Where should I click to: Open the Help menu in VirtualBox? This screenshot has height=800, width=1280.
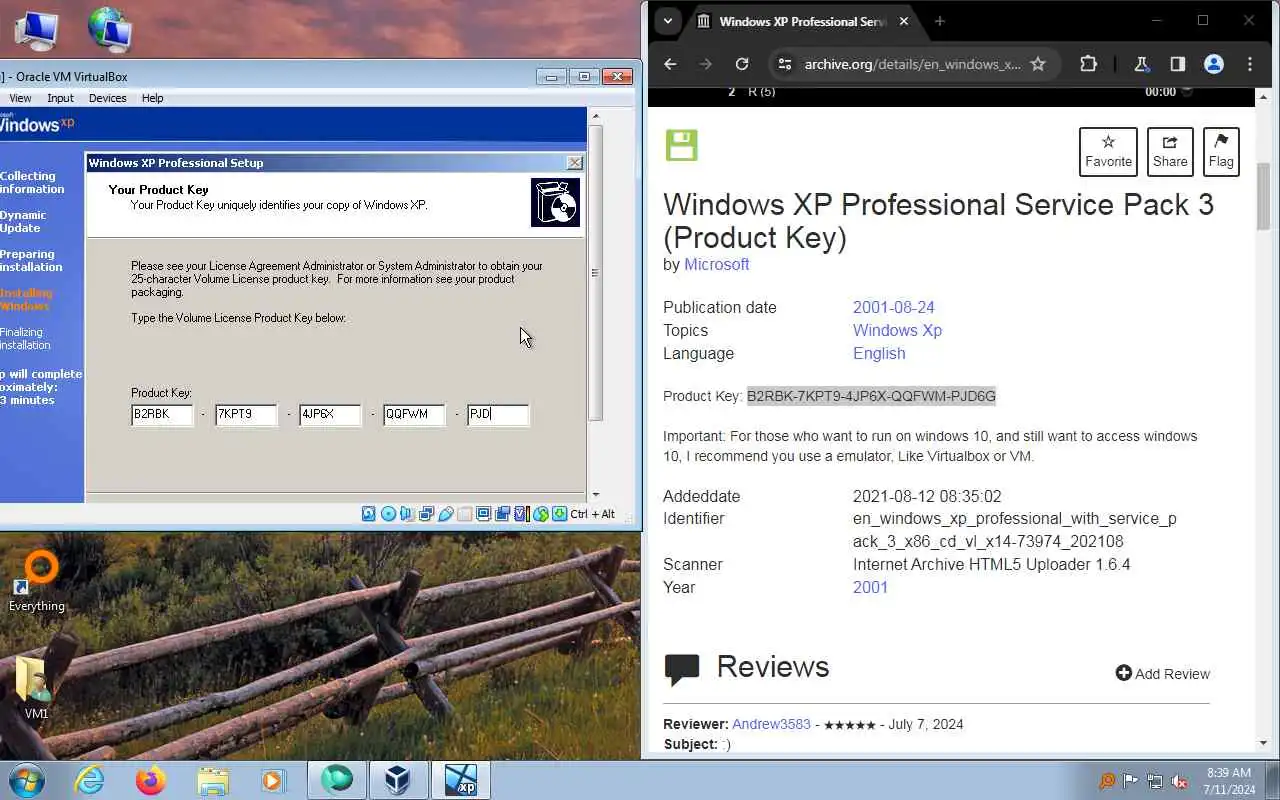[152, 98]
